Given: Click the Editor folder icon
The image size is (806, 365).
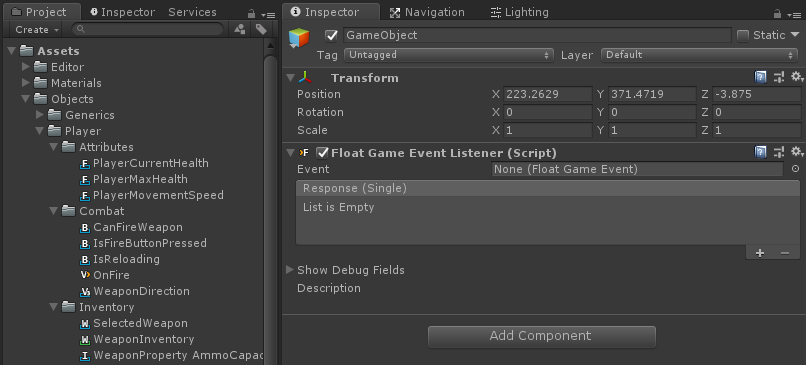Looking at the screenshot, I should (41, 67).
